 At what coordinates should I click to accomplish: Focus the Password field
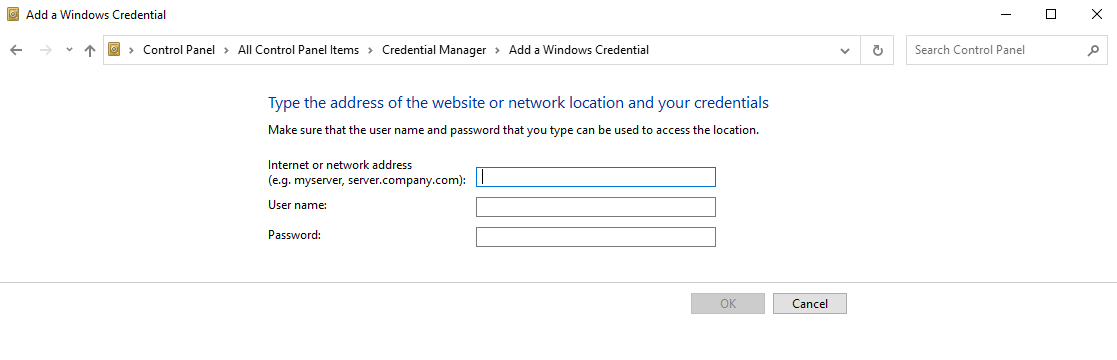(x=596, y=237)
